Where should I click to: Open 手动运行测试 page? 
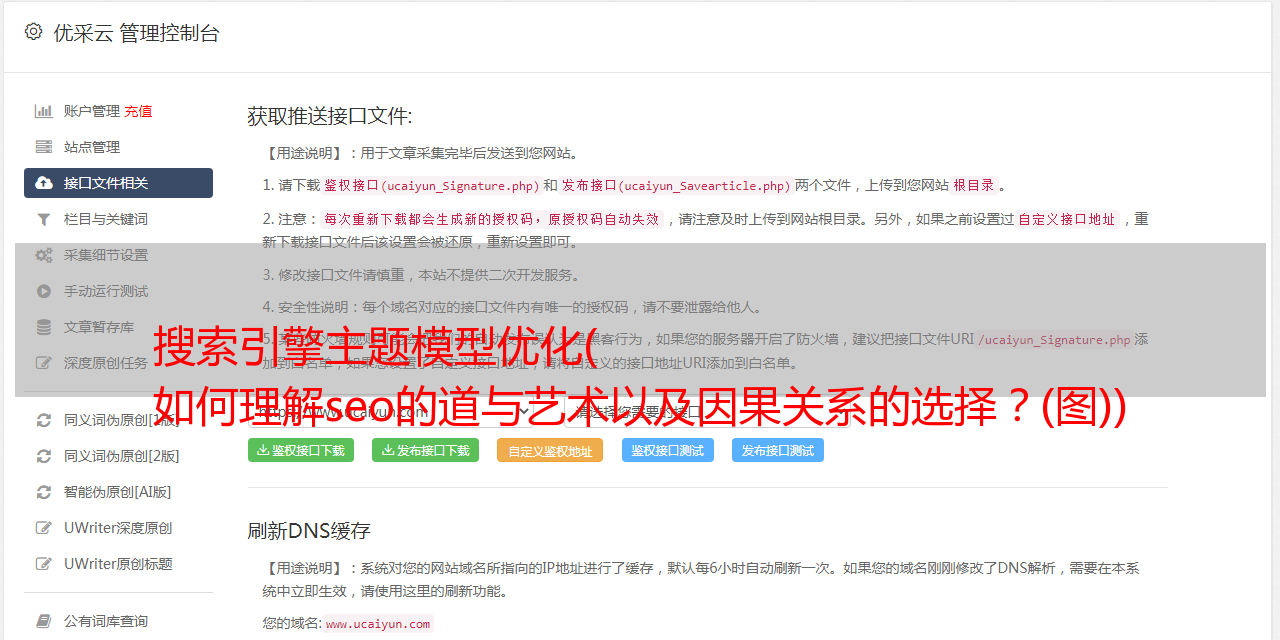pyautogui.click(x=106, y=291)
